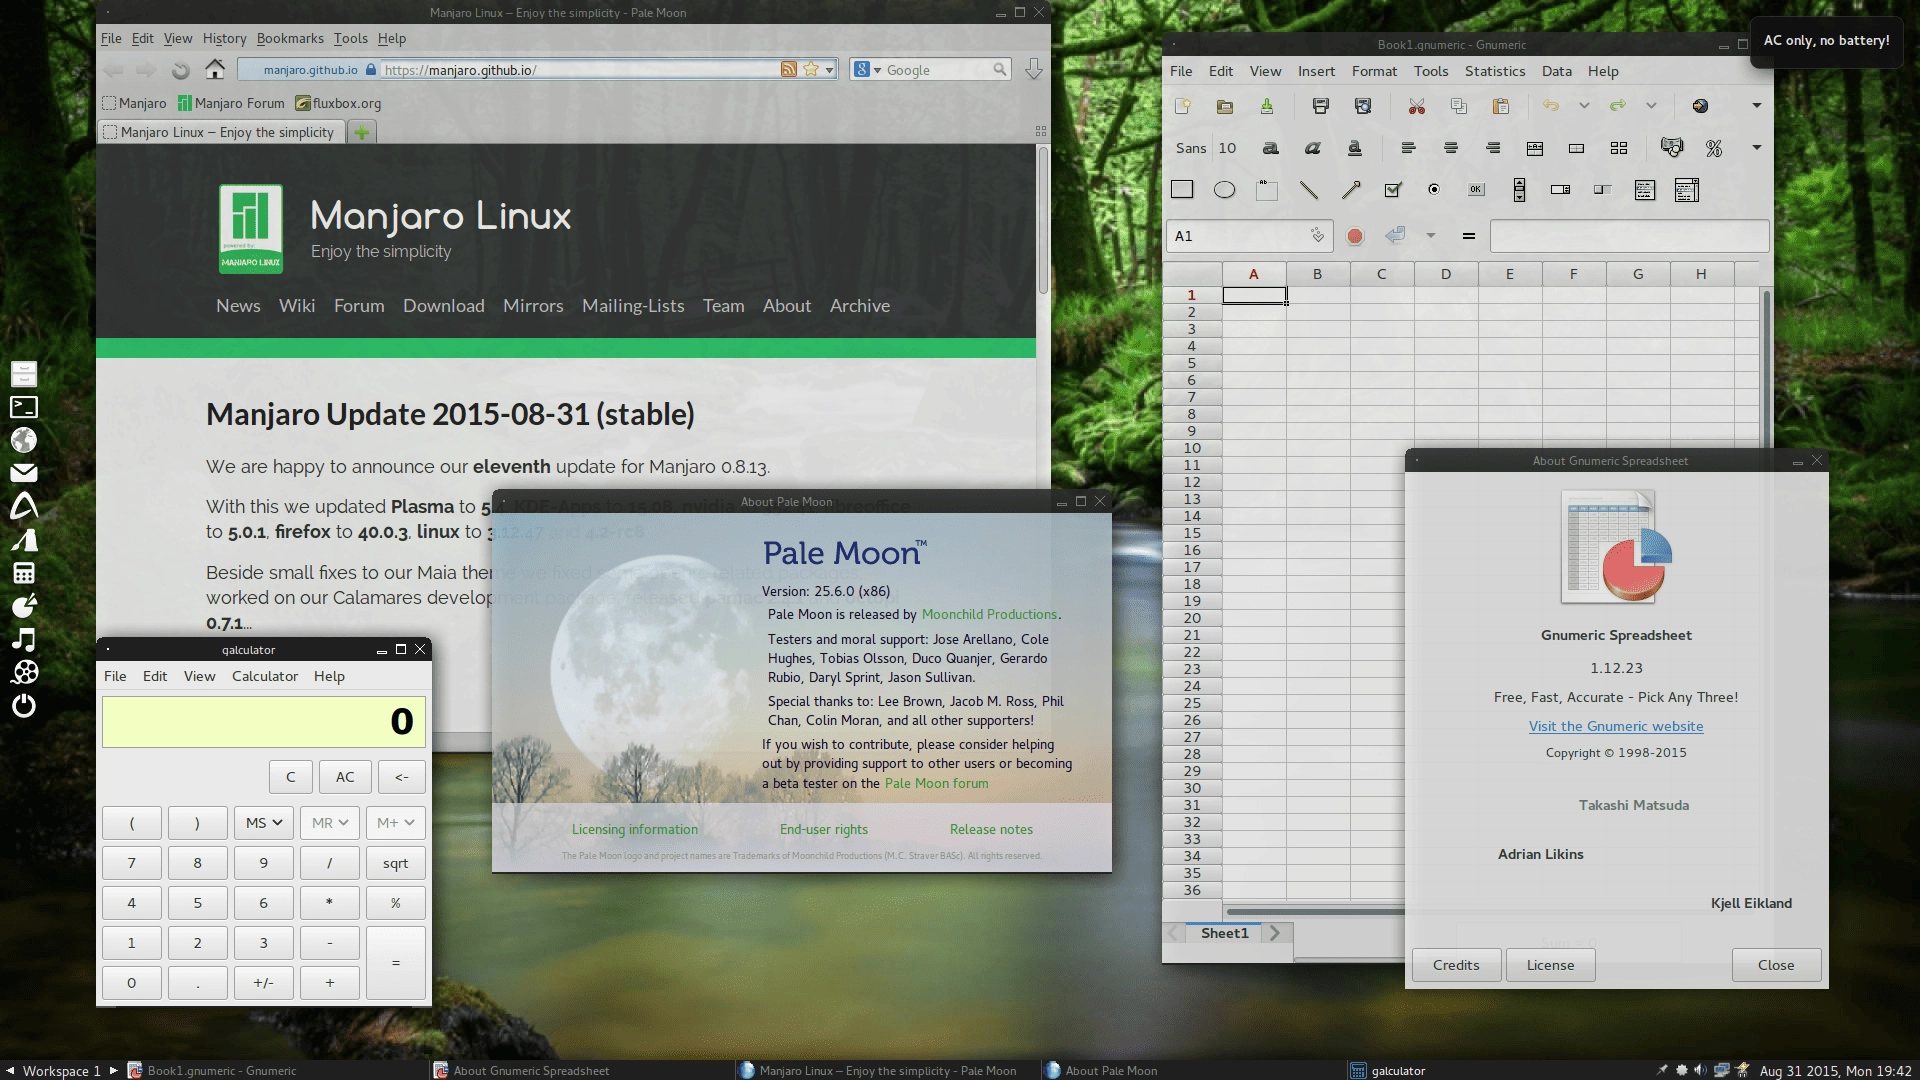Launch terminal from the desktop dock
This screenshot has height=1080, width=1920.
coord(24,407)
